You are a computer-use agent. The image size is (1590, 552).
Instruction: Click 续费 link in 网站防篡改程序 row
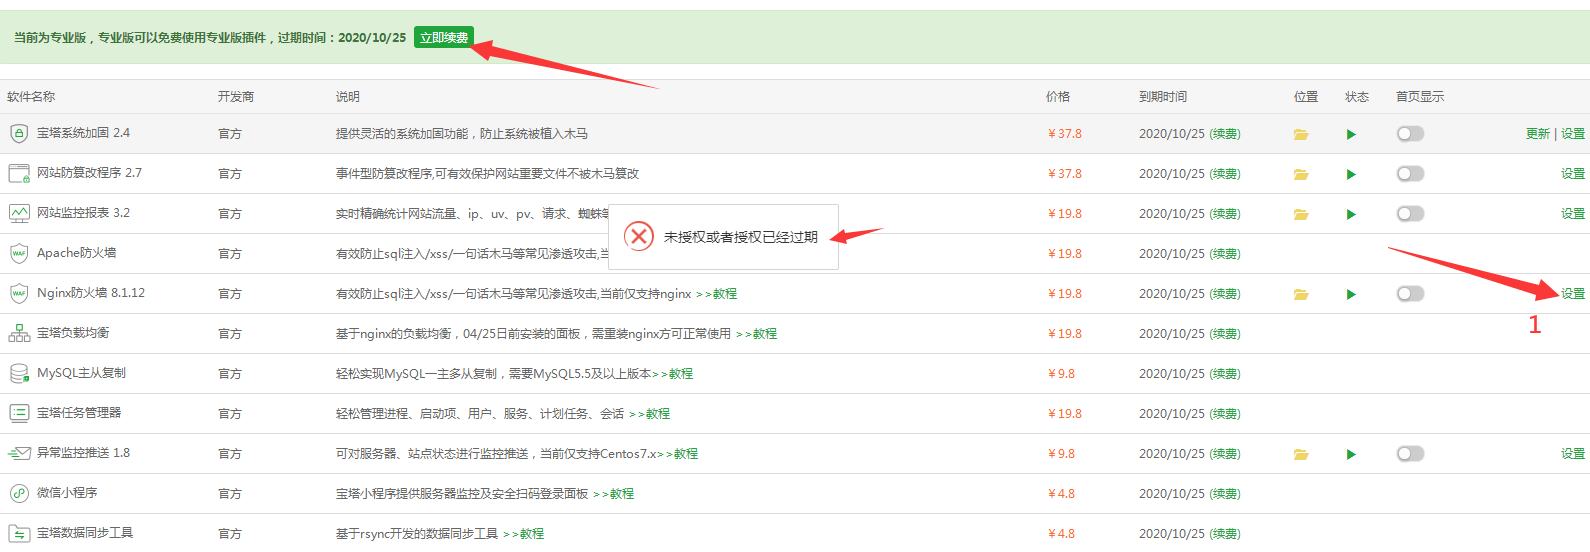[x=1225, y=174]
